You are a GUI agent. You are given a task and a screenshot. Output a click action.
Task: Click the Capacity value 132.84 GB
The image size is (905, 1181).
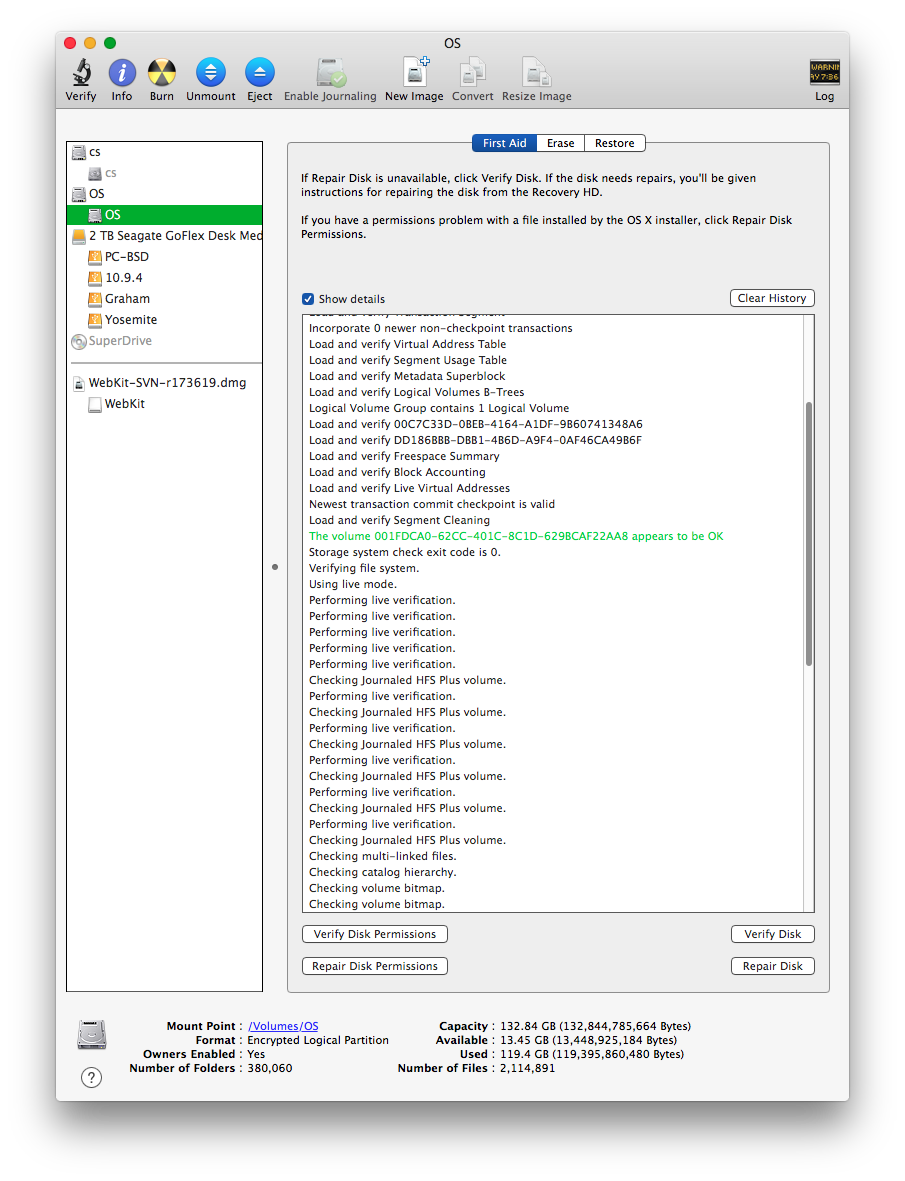tap(596, 1026)
